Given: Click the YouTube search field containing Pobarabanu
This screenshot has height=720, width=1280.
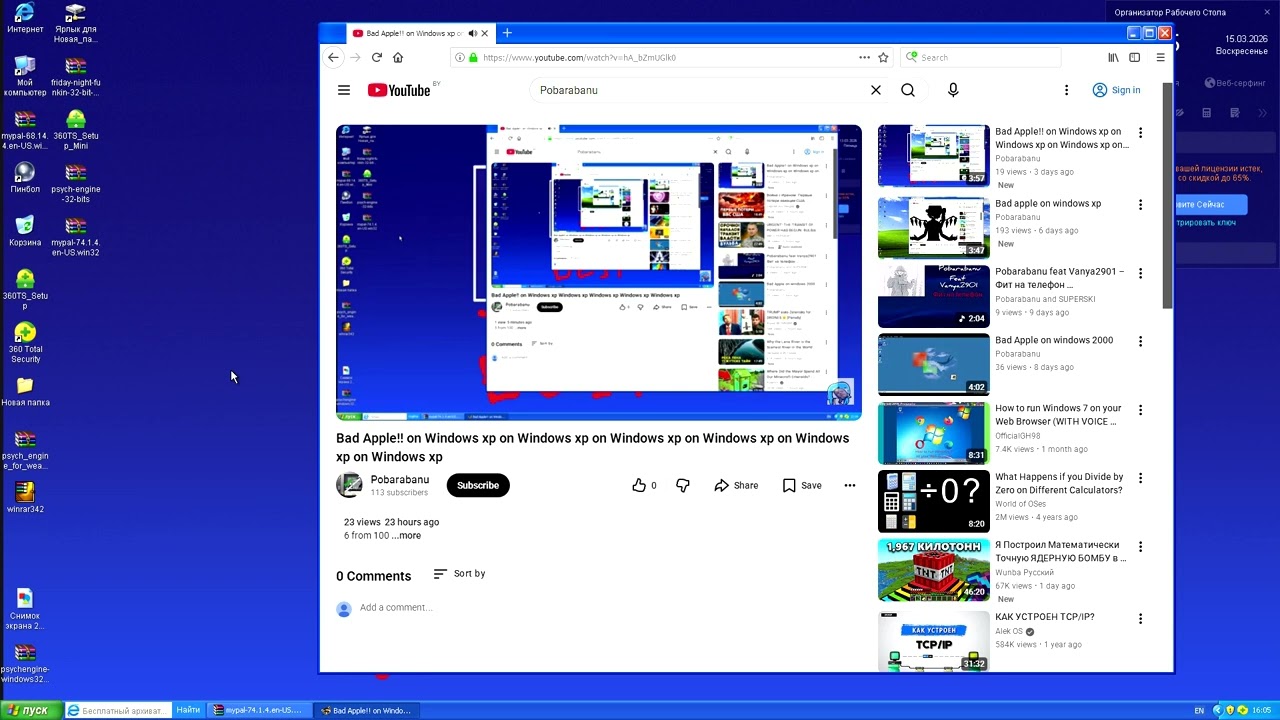Looking at the screenshot, I should (700, 90).
